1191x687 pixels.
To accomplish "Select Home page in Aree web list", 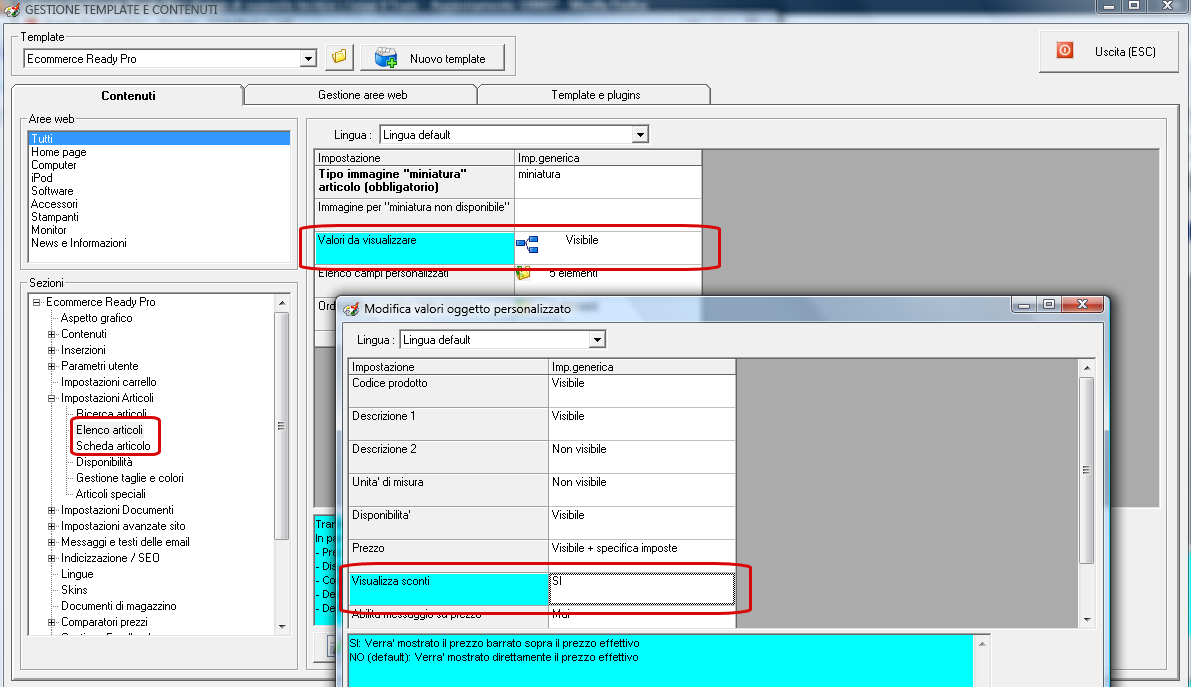I will (x=58, y=152).
